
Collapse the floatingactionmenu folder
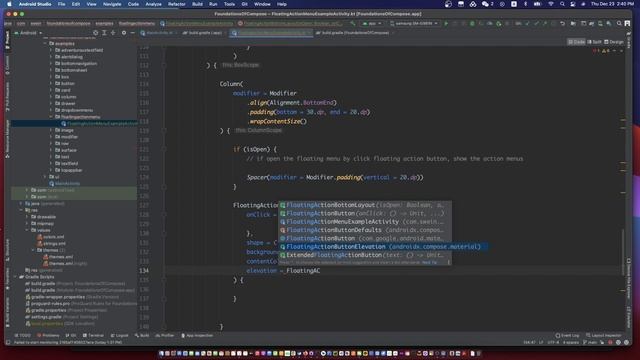[51, 117]
